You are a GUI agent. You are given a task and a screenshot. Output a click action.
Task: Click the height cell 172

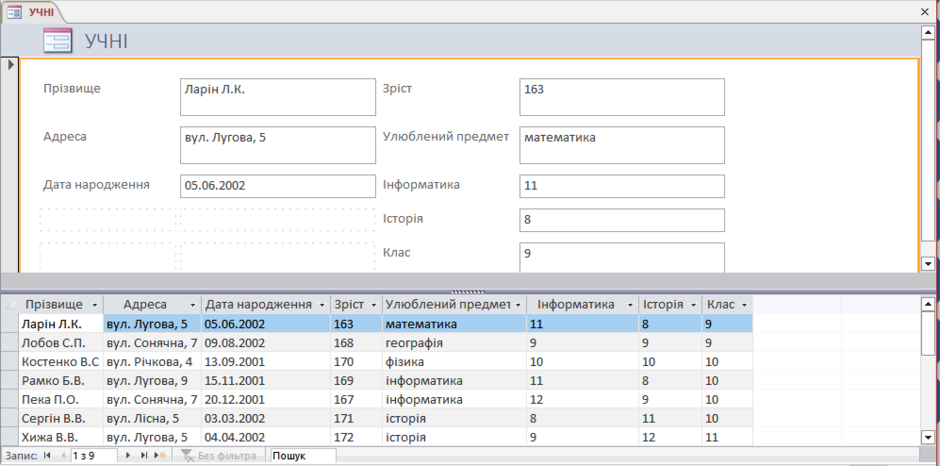[356, 437]
